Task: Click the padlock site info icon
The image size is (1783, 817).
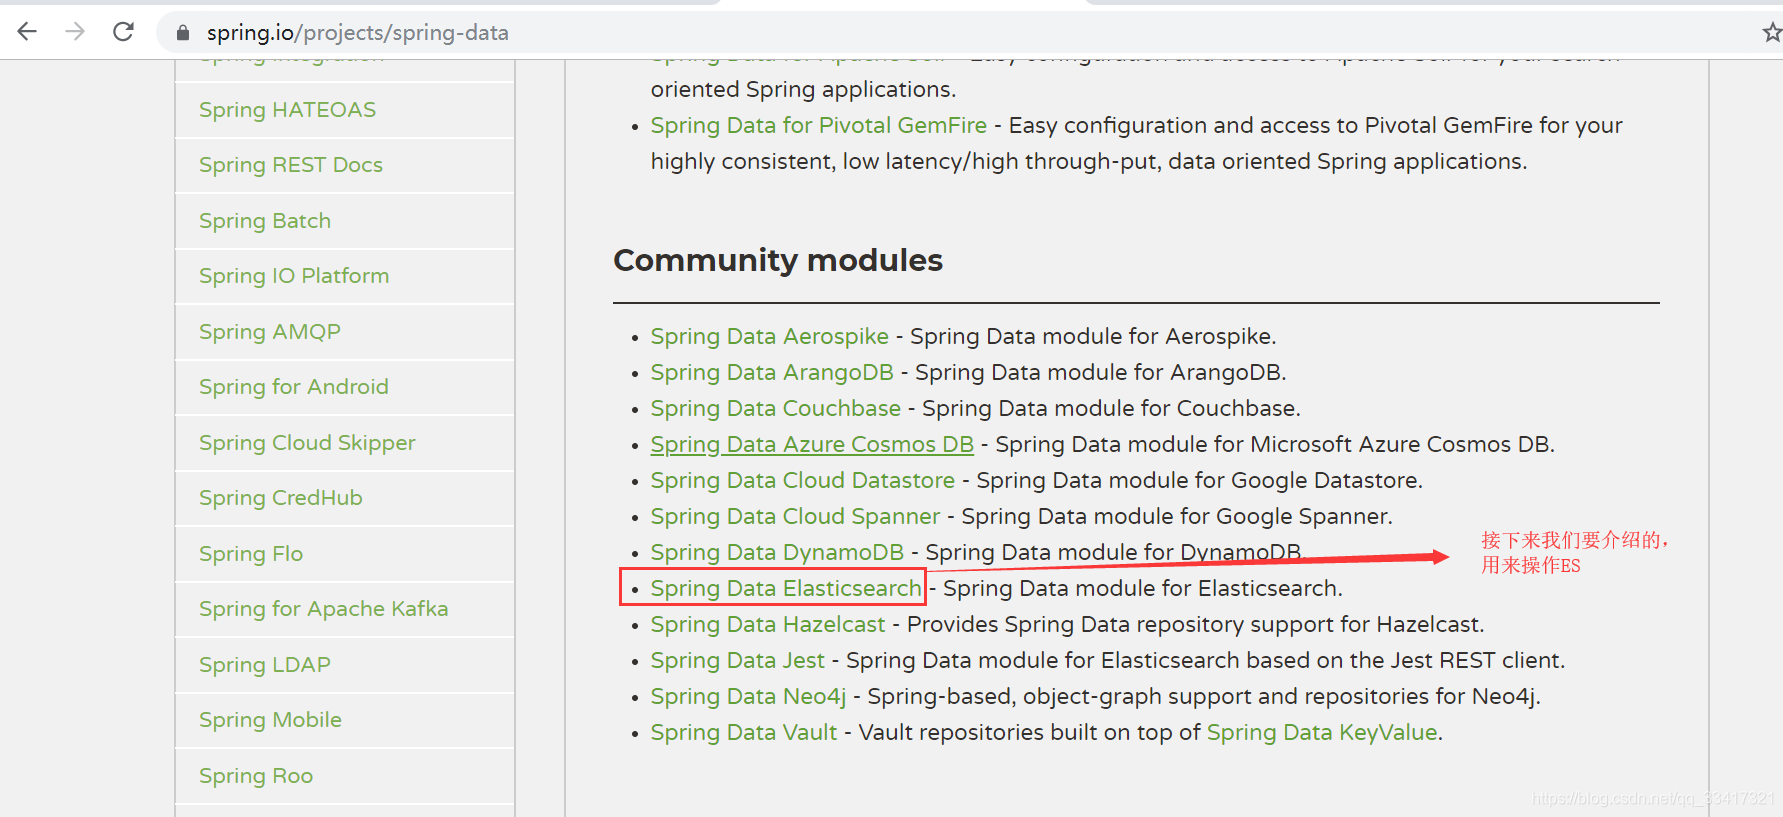Action: click(182, 33)
